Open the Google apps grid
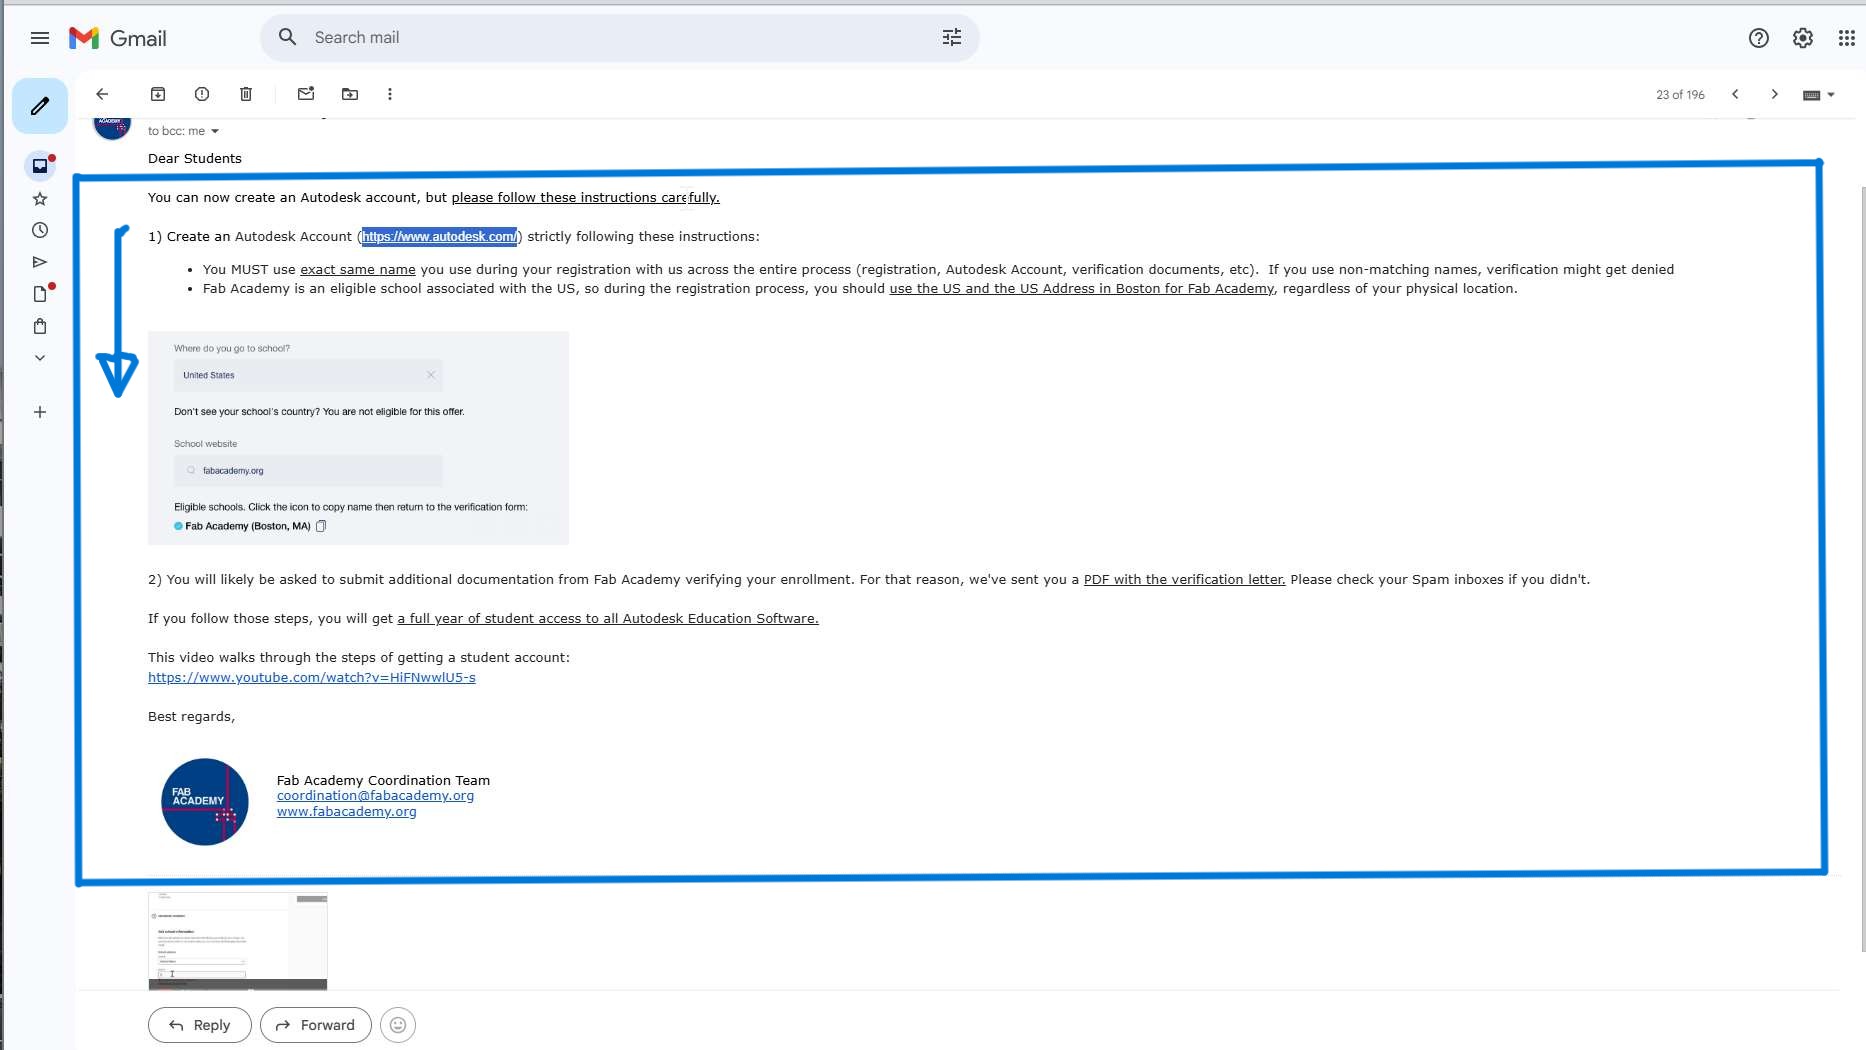This screenshot has width=1866, height=1050. pos(1847,38)
